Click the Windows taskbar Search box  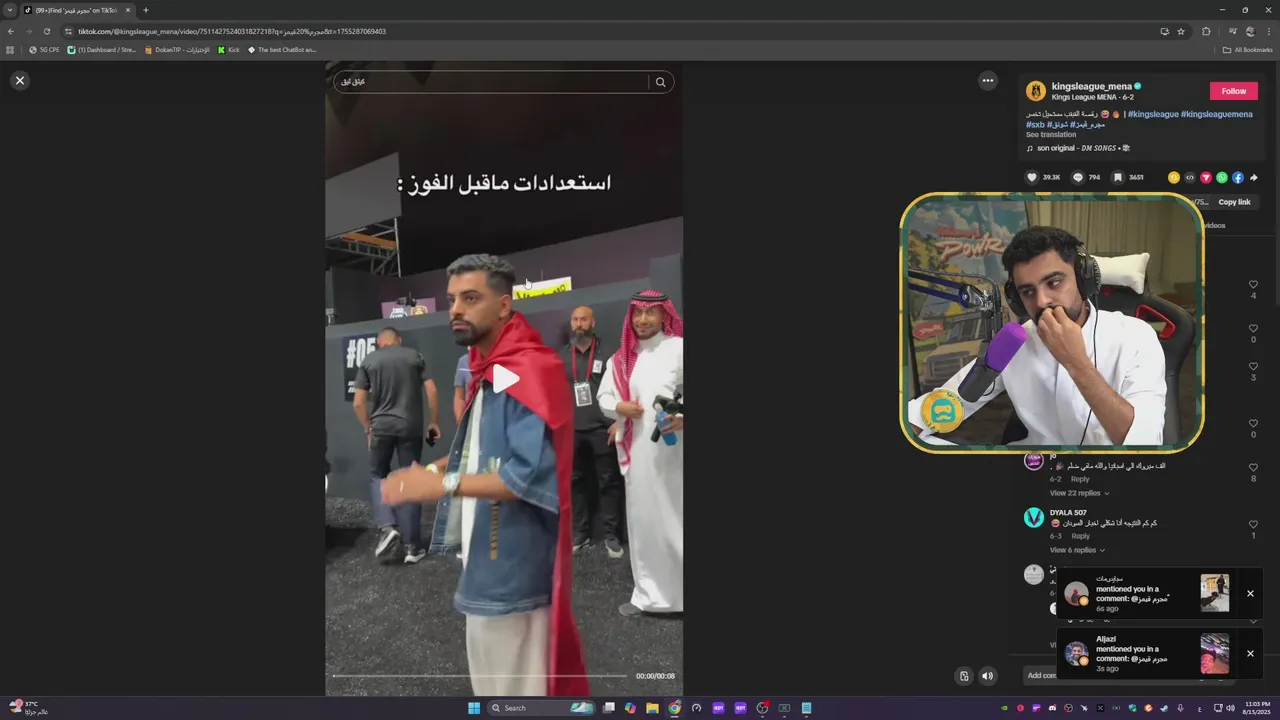pyautogui.click(x=541, y=708)
